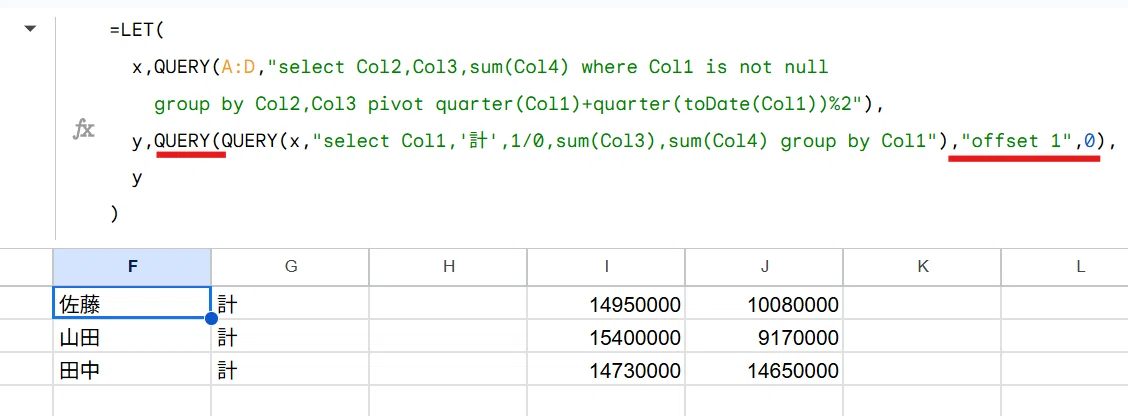Collapse the formula bar with the arrow
The height and width of the screenshot is (416, 1128).
[30, 30]
